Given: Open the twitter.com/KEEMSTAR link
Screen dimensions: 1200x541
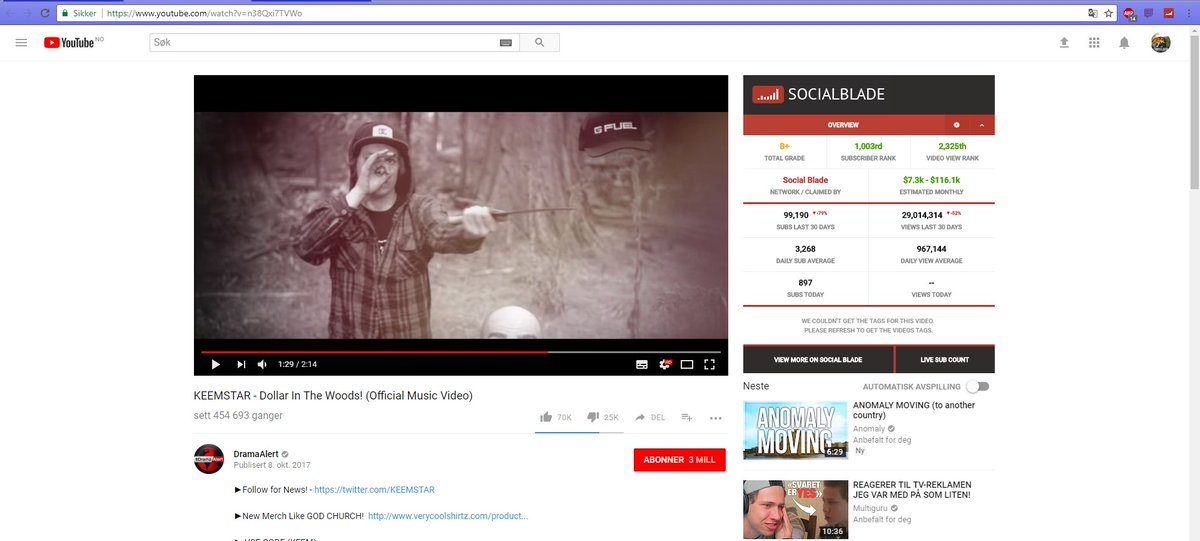Looking at the screenshot, I should coord(374,490).
